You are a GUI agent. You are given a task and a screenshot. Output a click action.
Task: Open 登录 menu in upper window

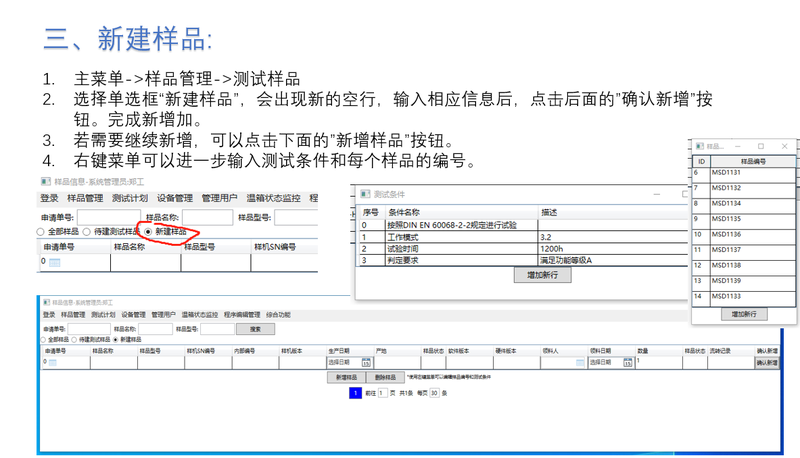pos(49,198)
